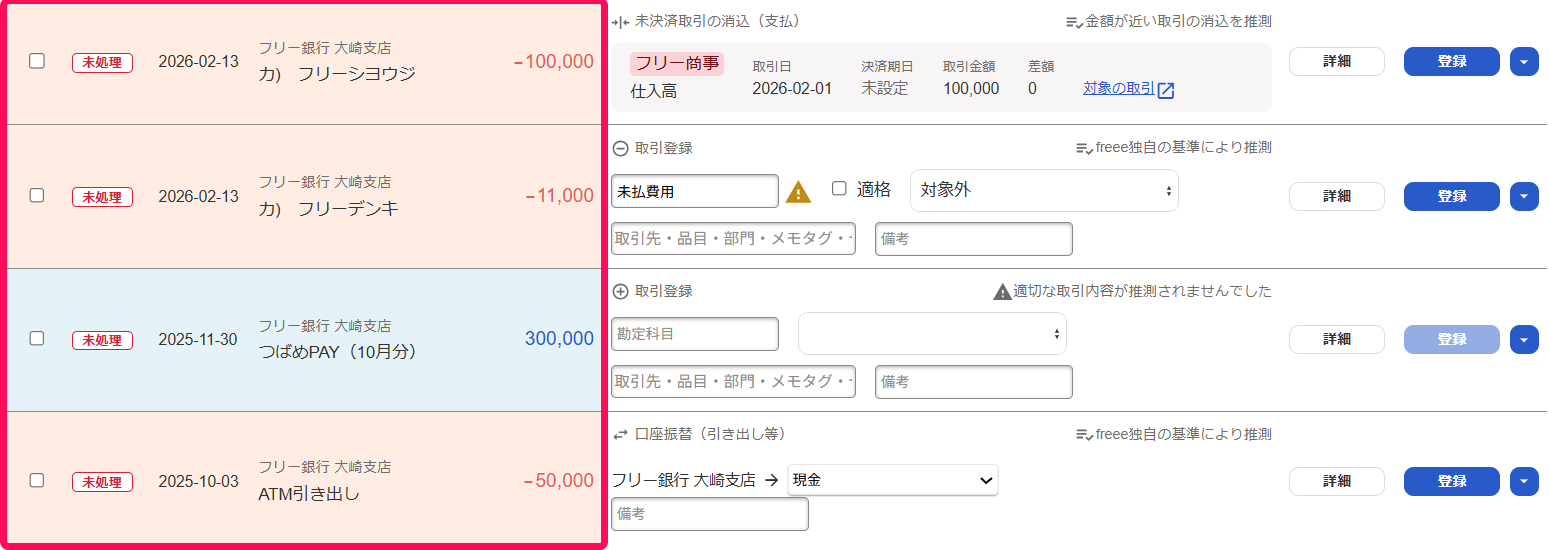Image resolution: width=1549 pixels, height=550 pixels.
Task: Click the date 2025-11-30
Action: click(198, 340)
